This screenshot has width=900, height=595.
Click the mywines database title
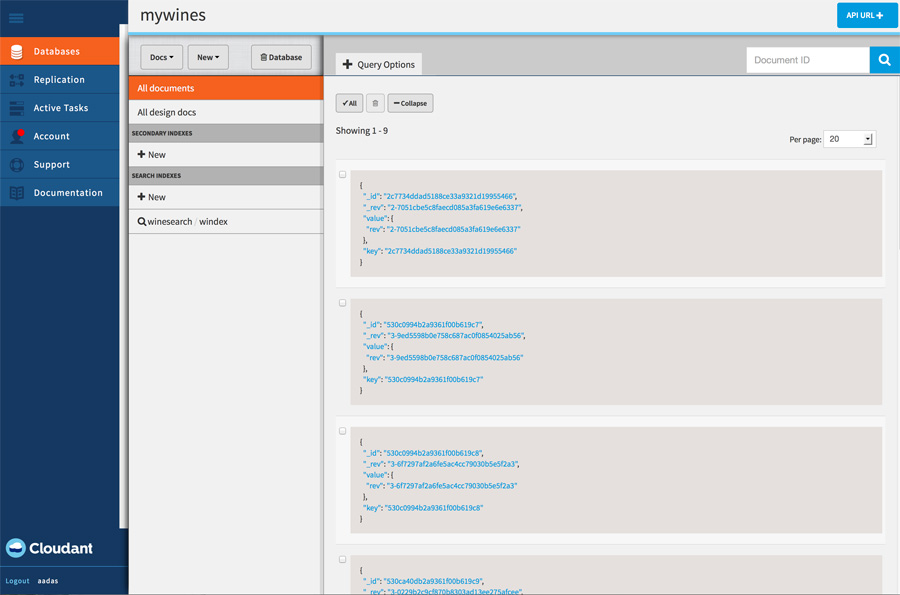point(173,15)
